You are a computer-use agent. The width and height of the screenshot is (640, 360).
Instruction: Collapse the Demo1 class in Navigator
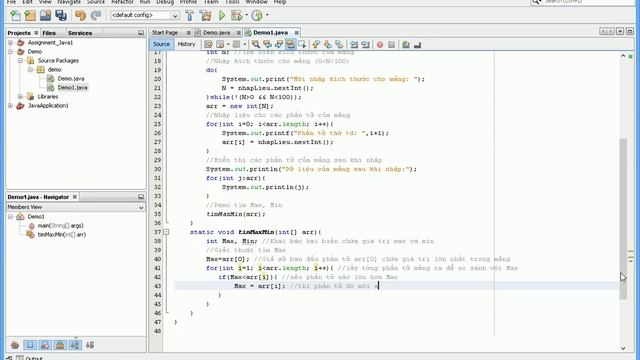pos(11,216)
